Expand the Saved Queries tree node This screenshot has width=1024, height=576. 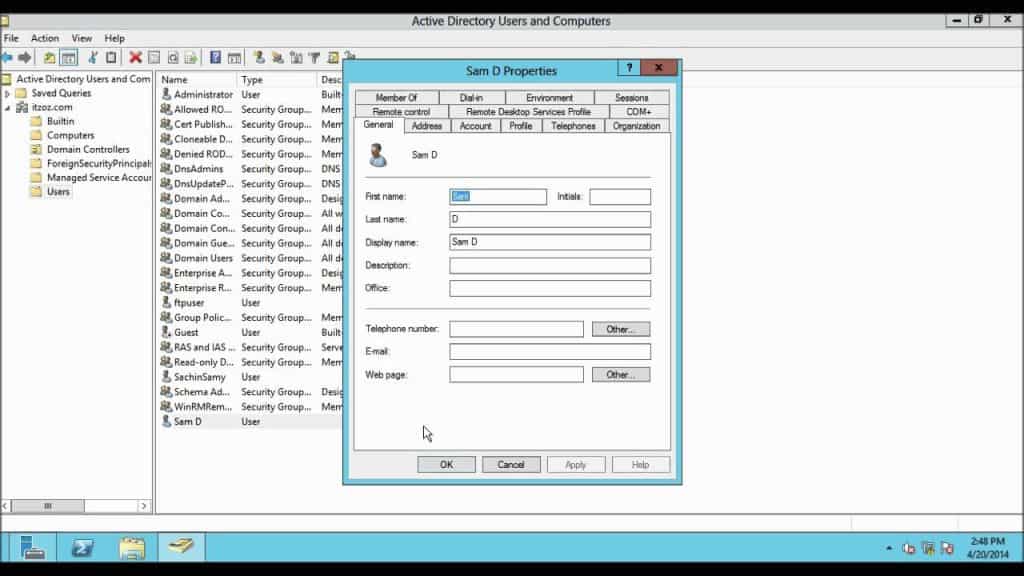[7, 93]
